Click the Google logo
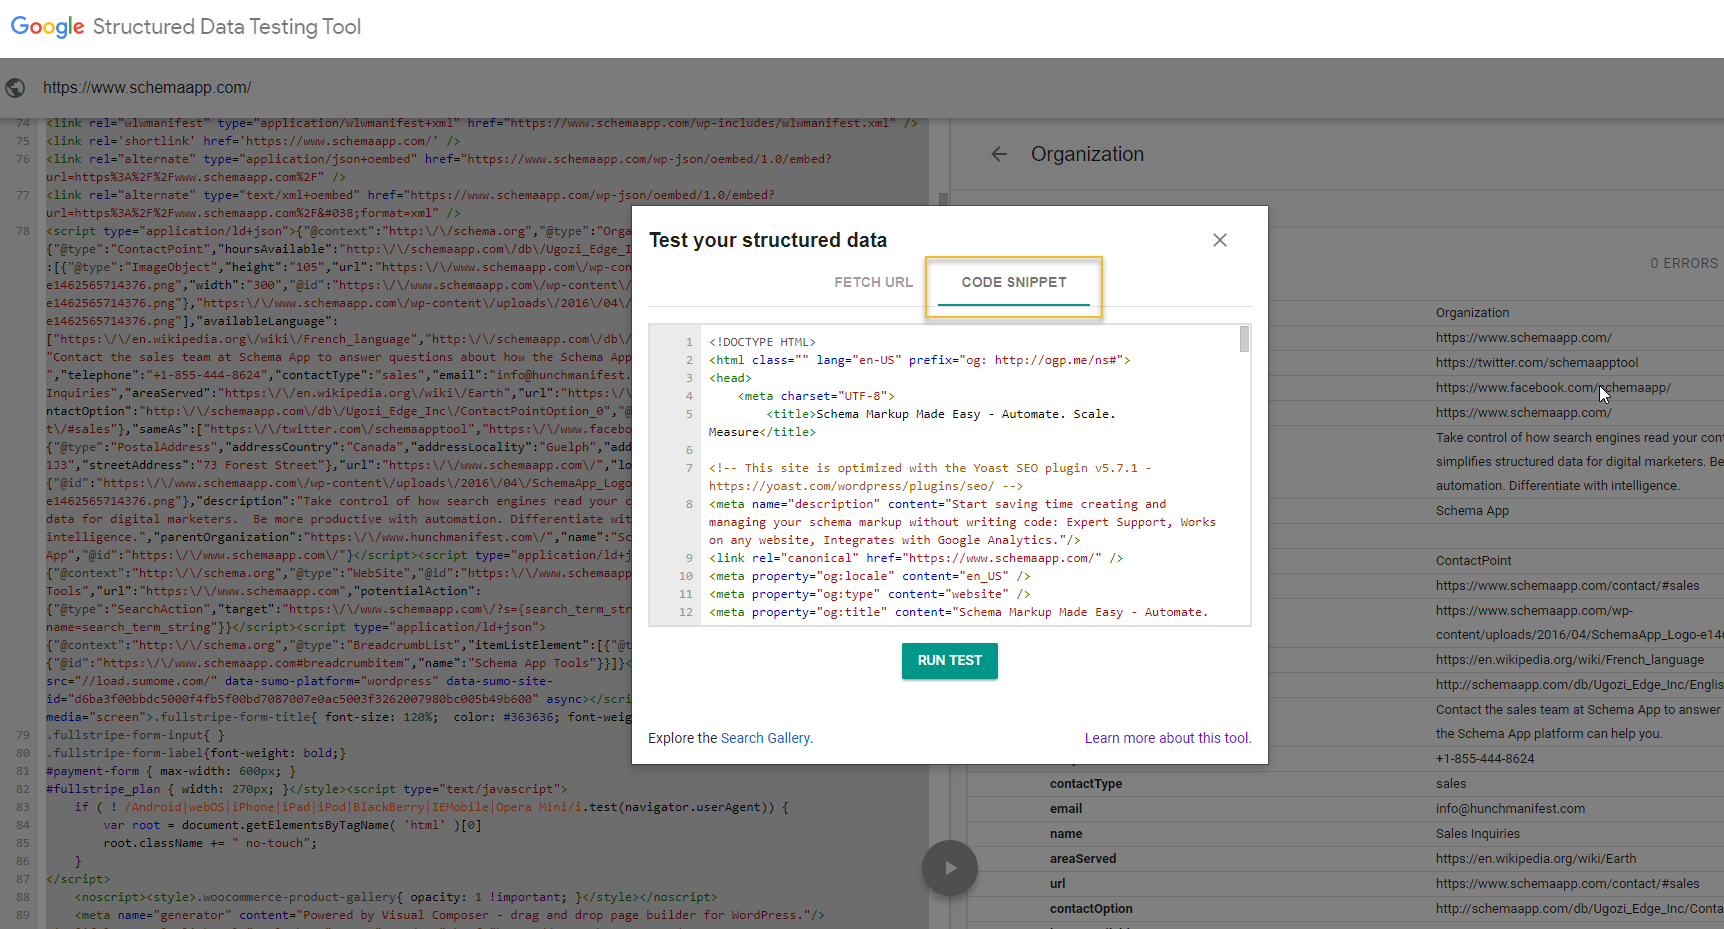 (x=47, y=27)
